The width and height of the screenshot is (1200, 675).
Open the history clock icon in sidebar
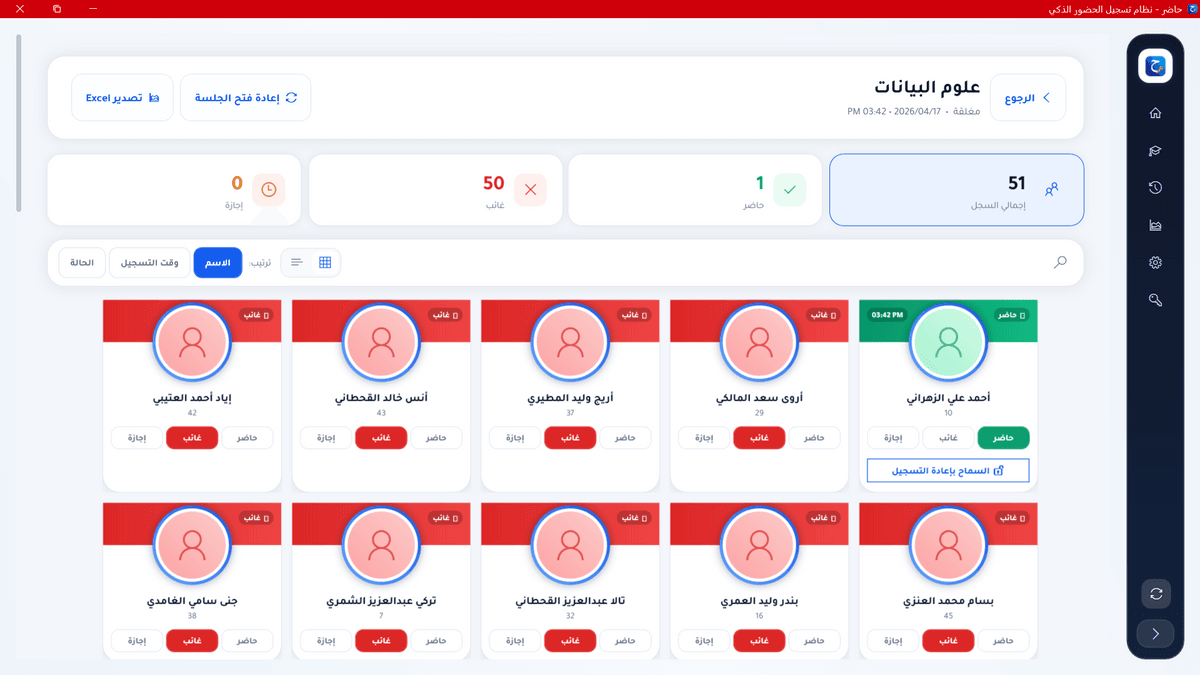point(1155,188)
